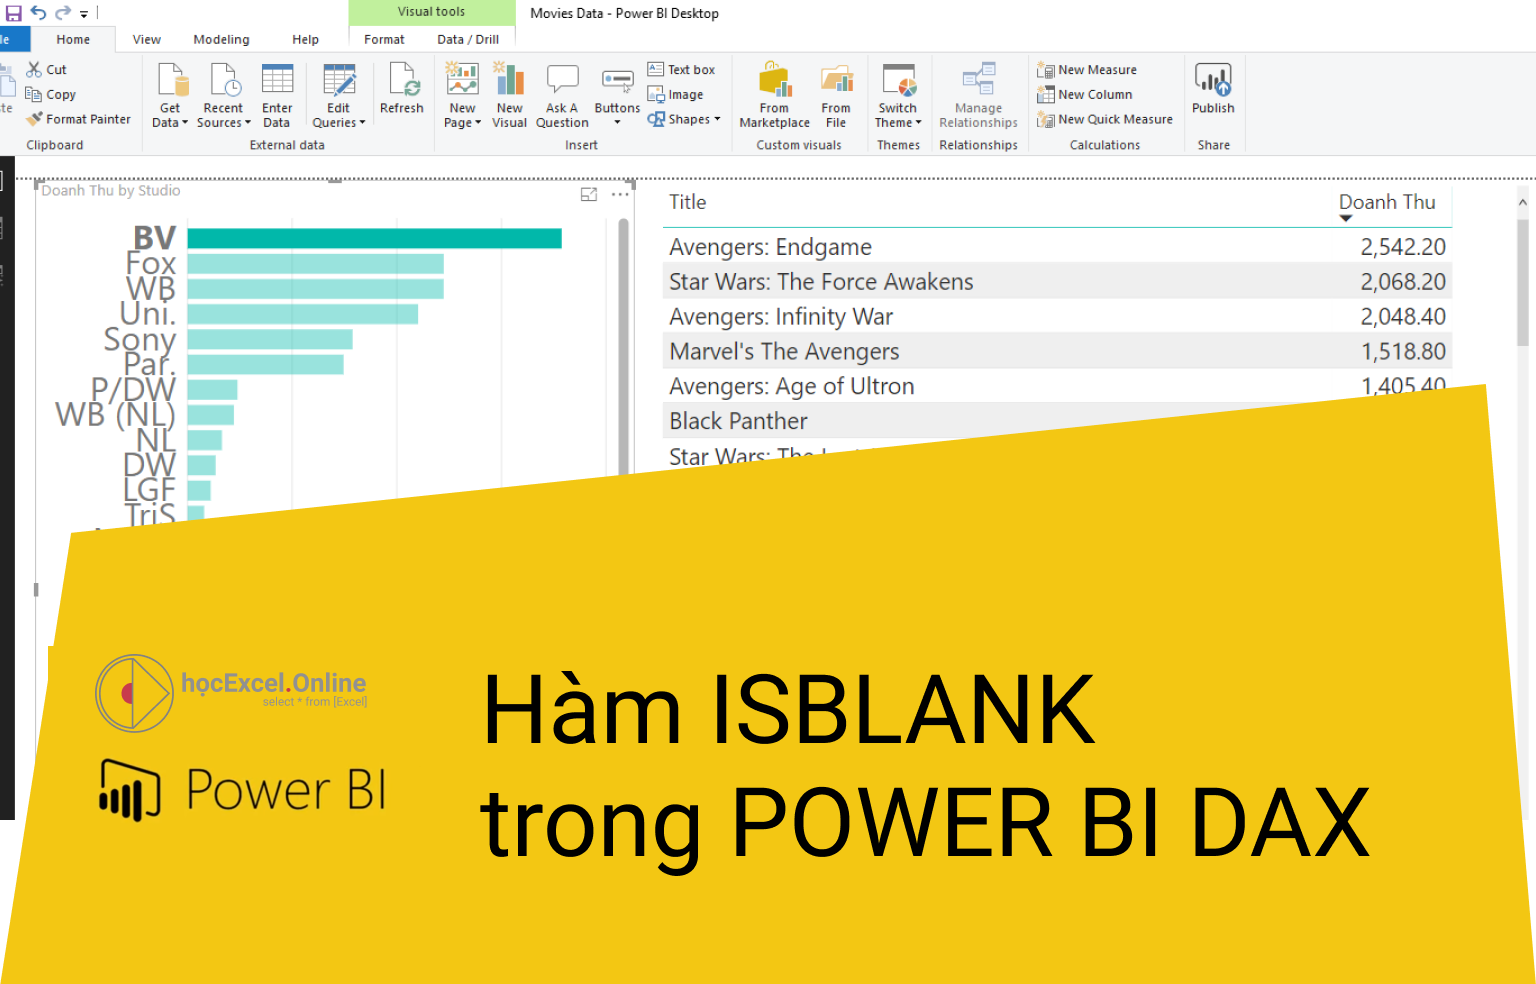Customize Quick Access Toolbar dropdown
The width and height of the screenshot is (1536, 984).
(84, 14)
